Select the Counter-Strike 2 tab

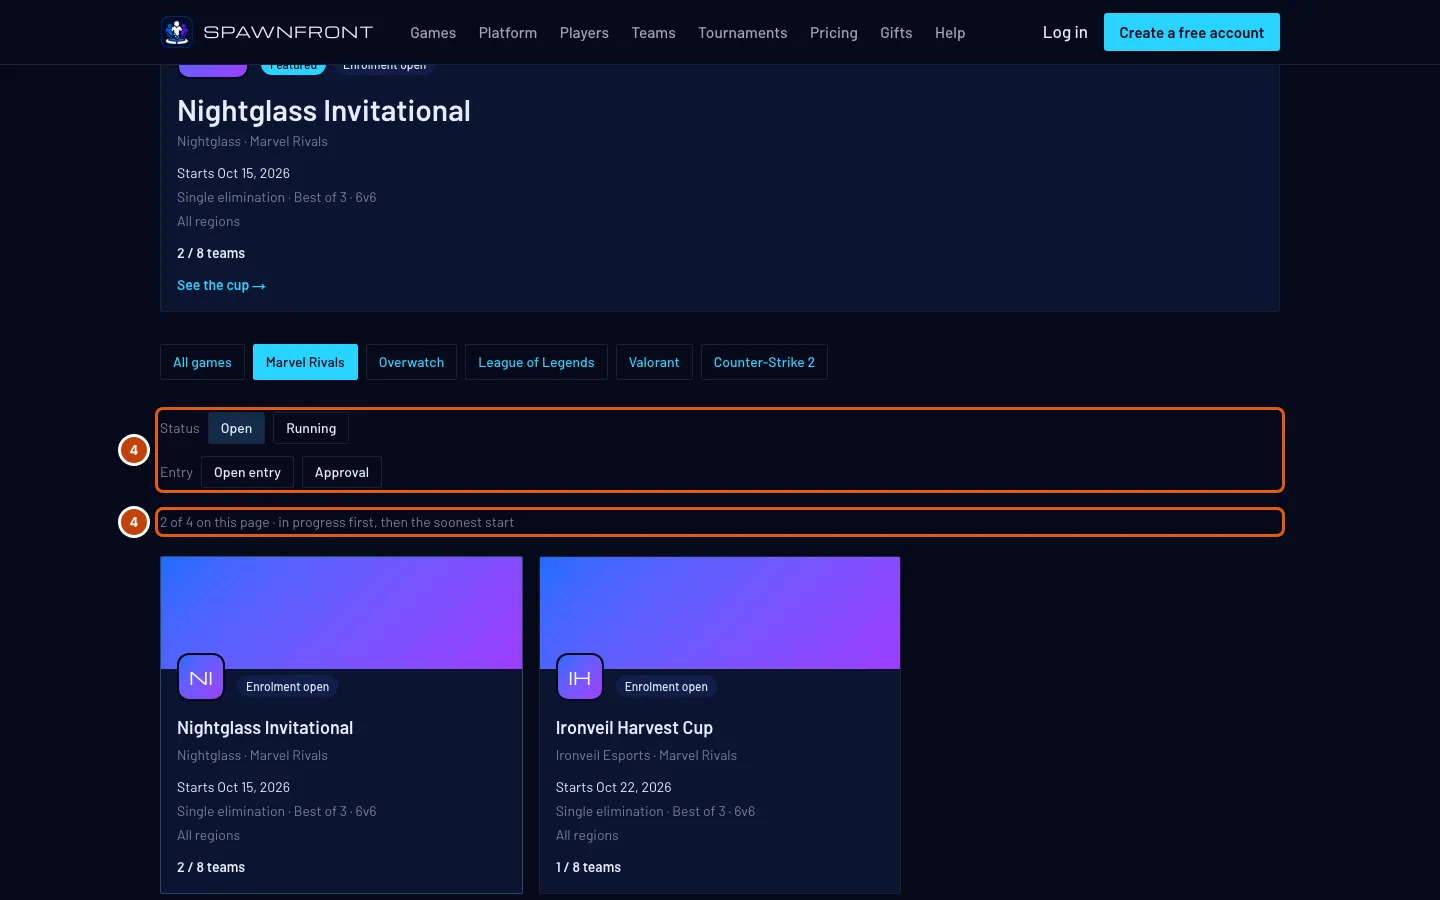point(764,362)
